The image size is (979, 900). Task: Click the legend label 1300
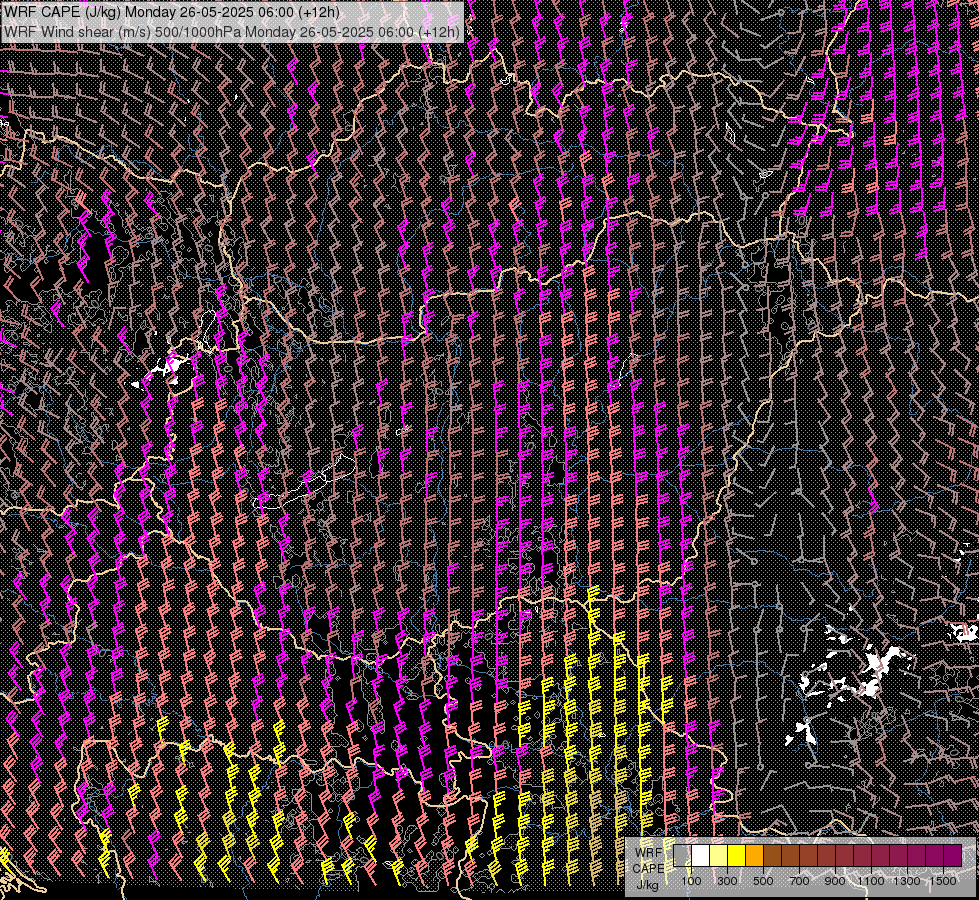click(x=907, y=881)
